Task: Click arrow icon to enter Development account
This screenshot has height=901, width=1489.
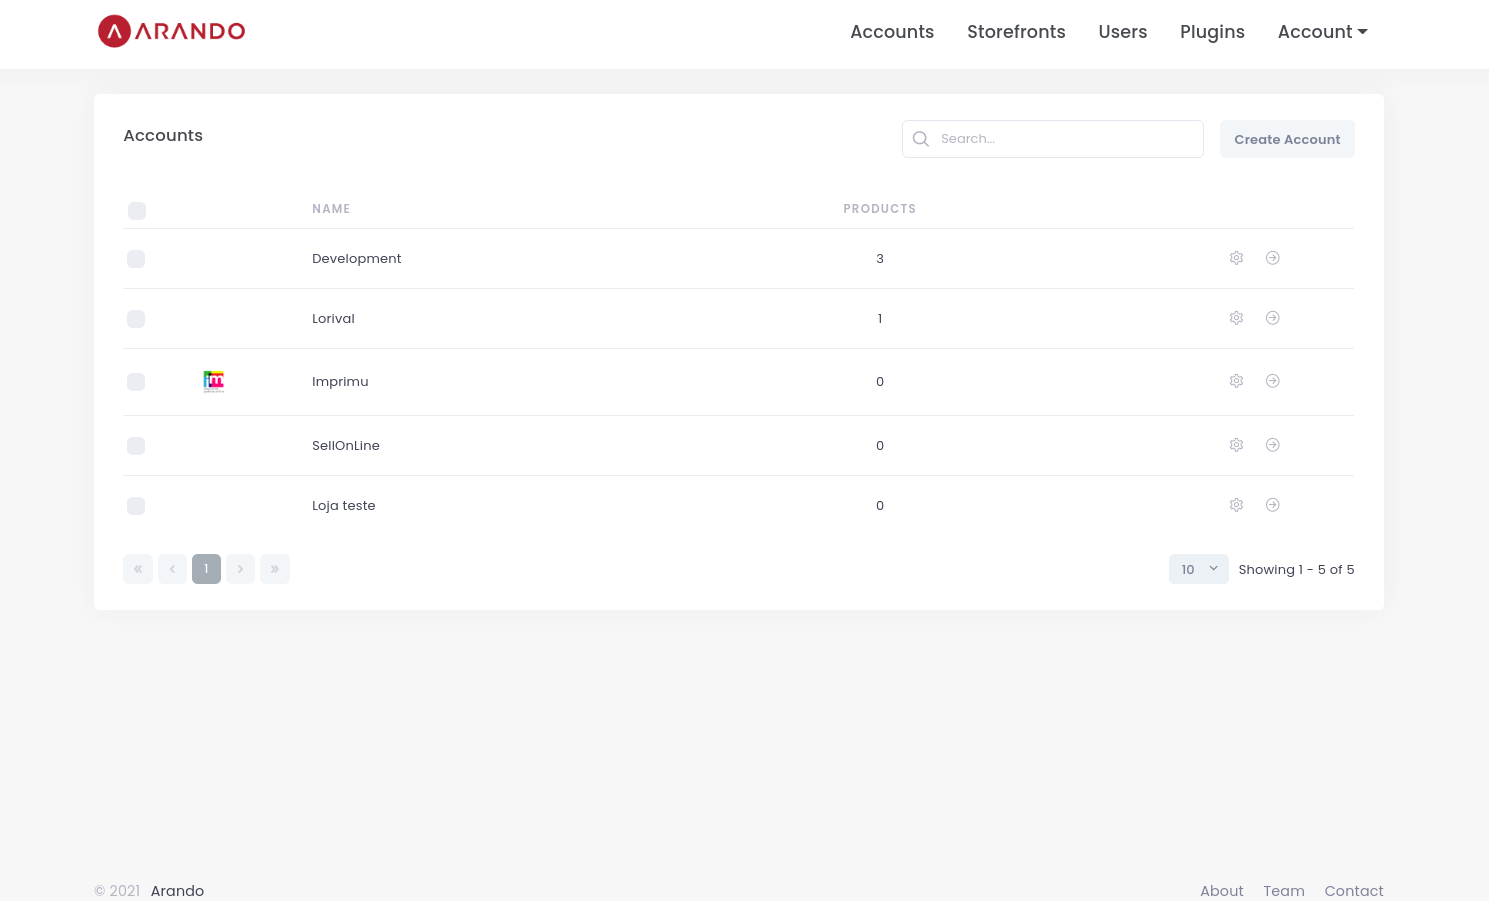Action: click(1272, 258)
